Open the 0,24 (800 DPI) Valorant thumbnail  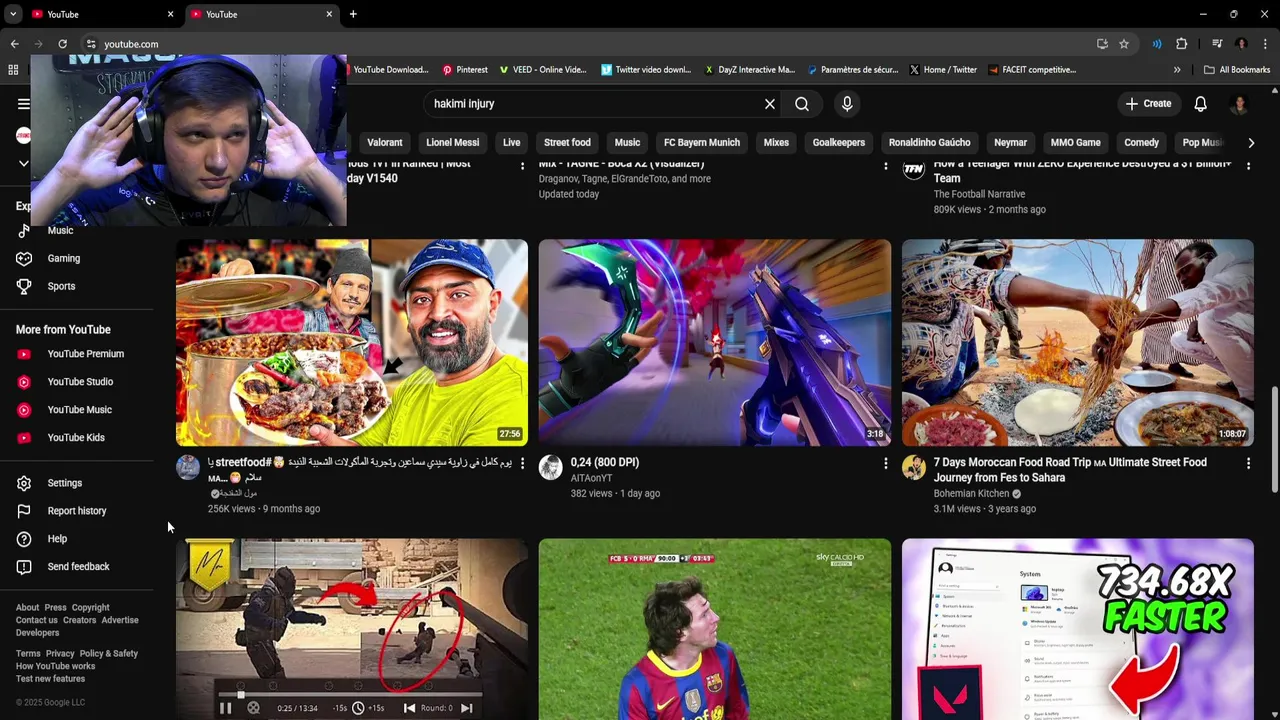(x=715, y=342)
